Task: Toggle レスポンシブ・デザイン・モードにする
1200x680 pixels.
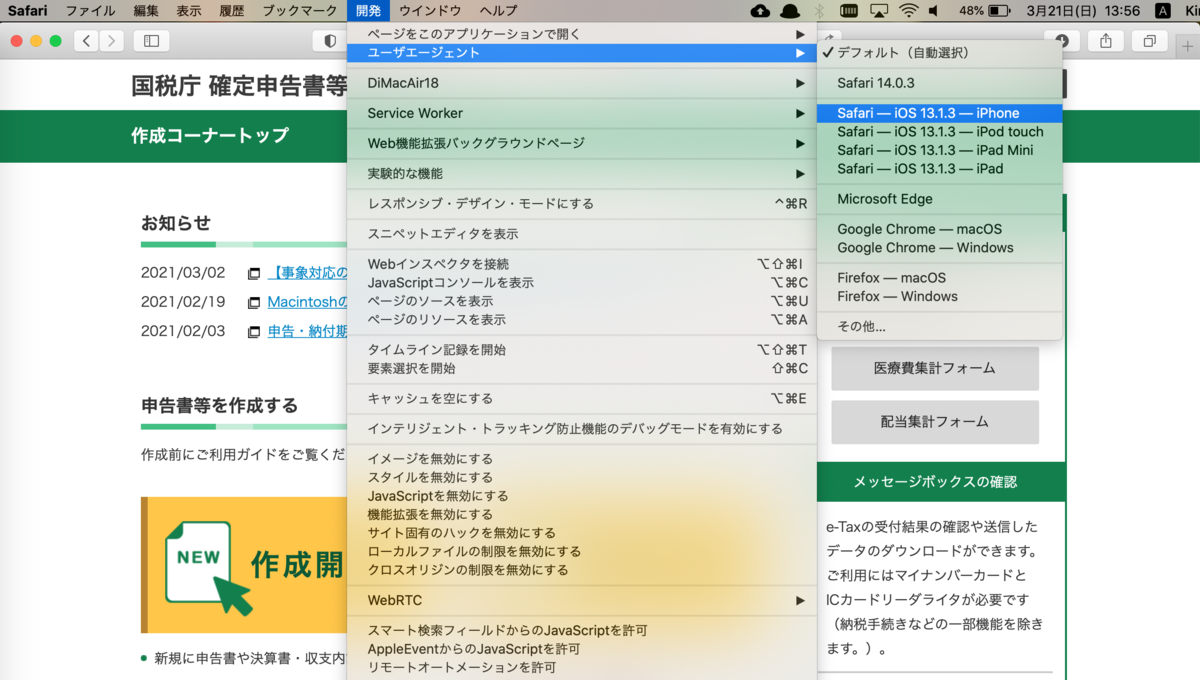Action: (x=582, y=204)
